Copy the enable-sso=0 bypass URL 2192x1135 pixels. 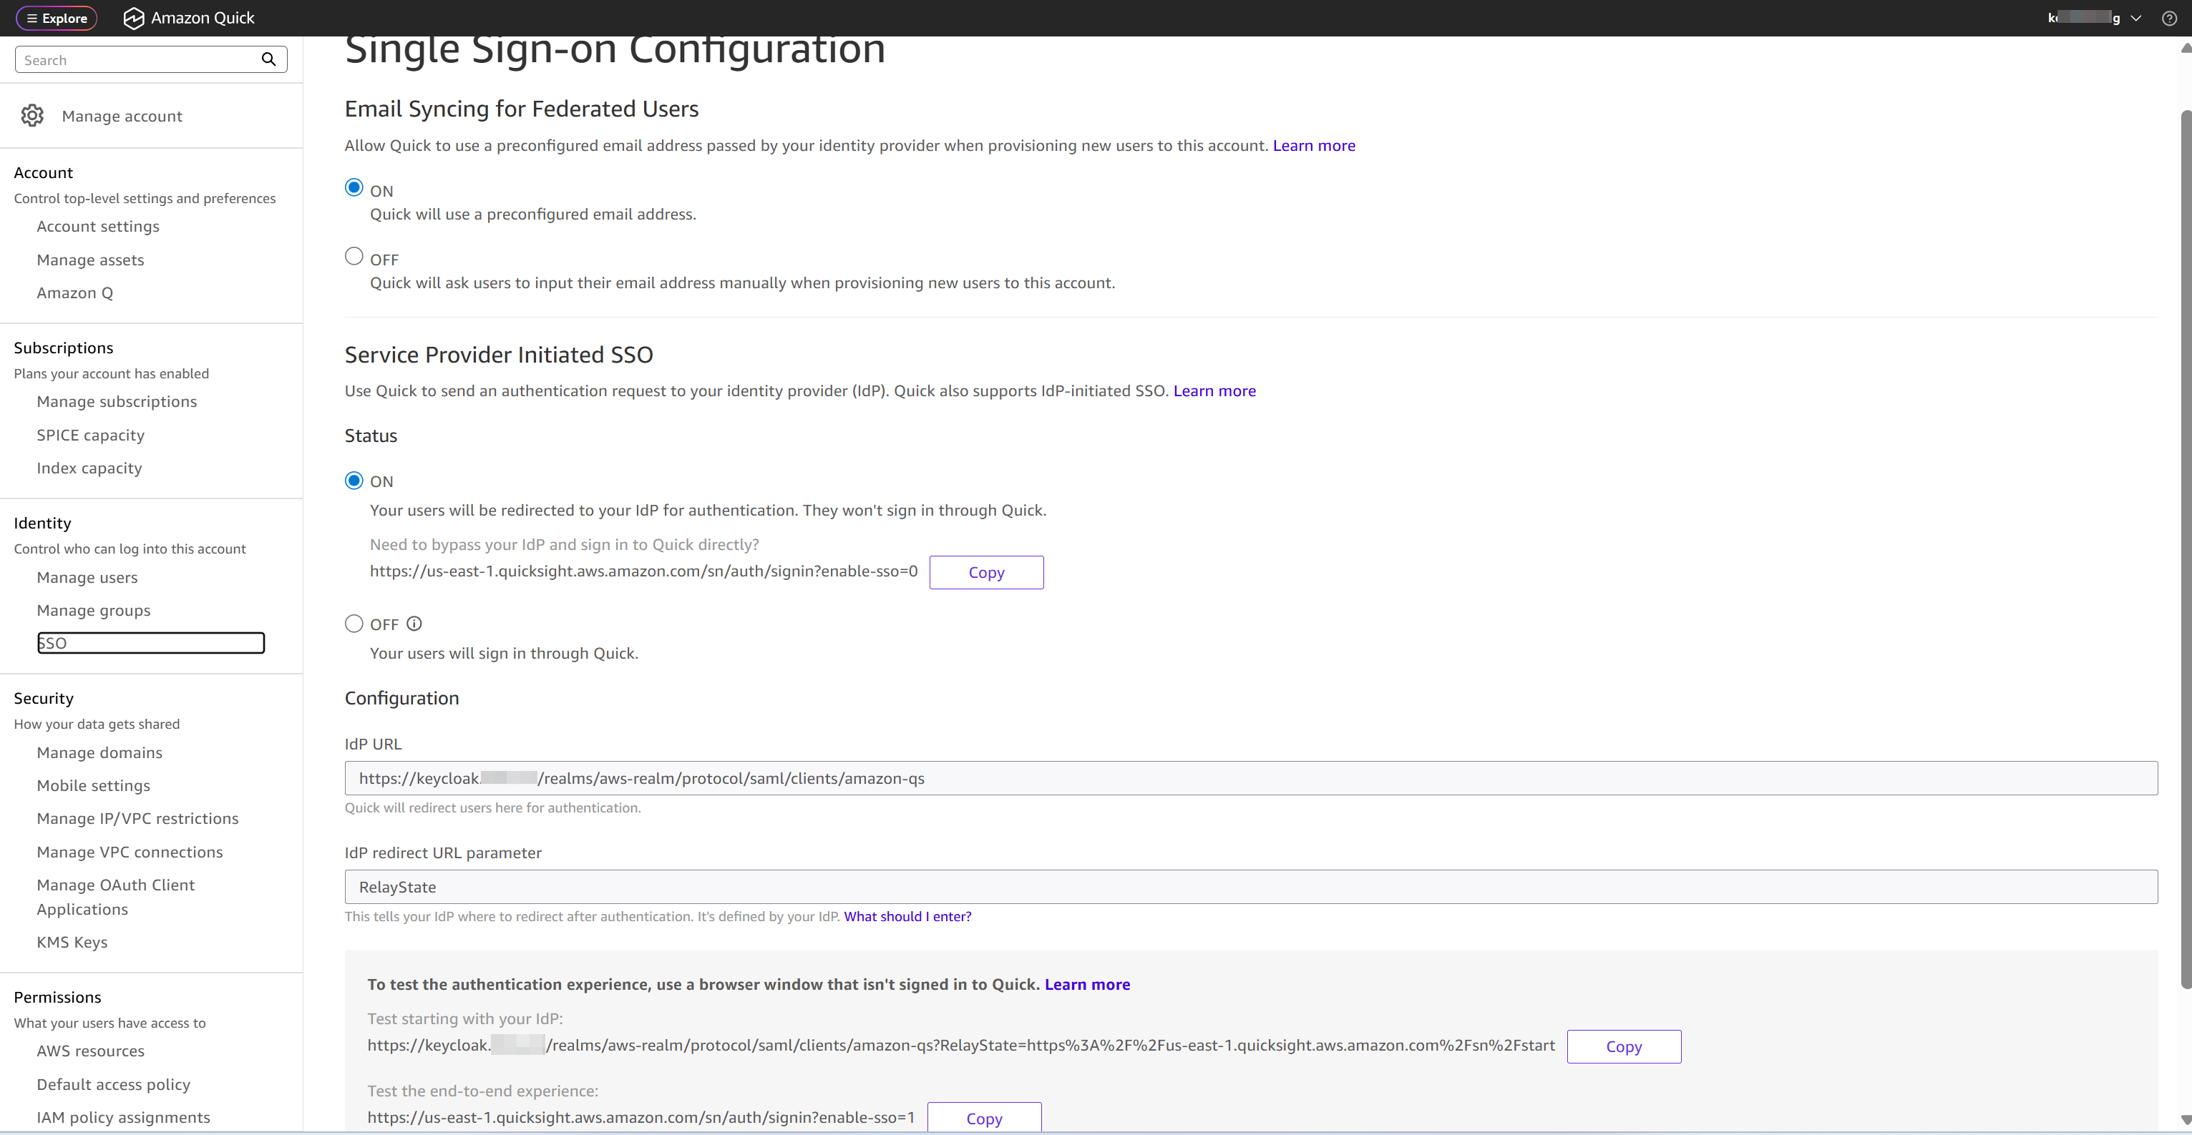pyautogui.click(x=986, y=573)
